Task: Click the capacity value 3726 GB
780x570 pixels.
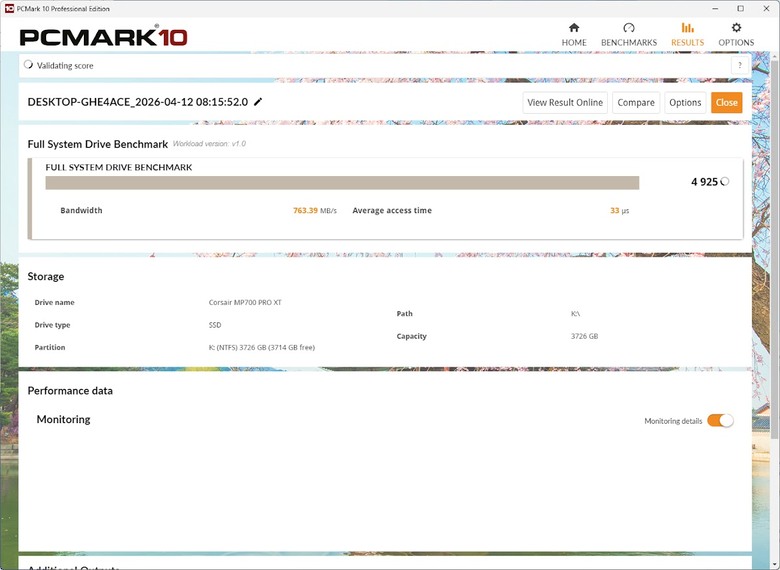Action: (x=584, y=336)
